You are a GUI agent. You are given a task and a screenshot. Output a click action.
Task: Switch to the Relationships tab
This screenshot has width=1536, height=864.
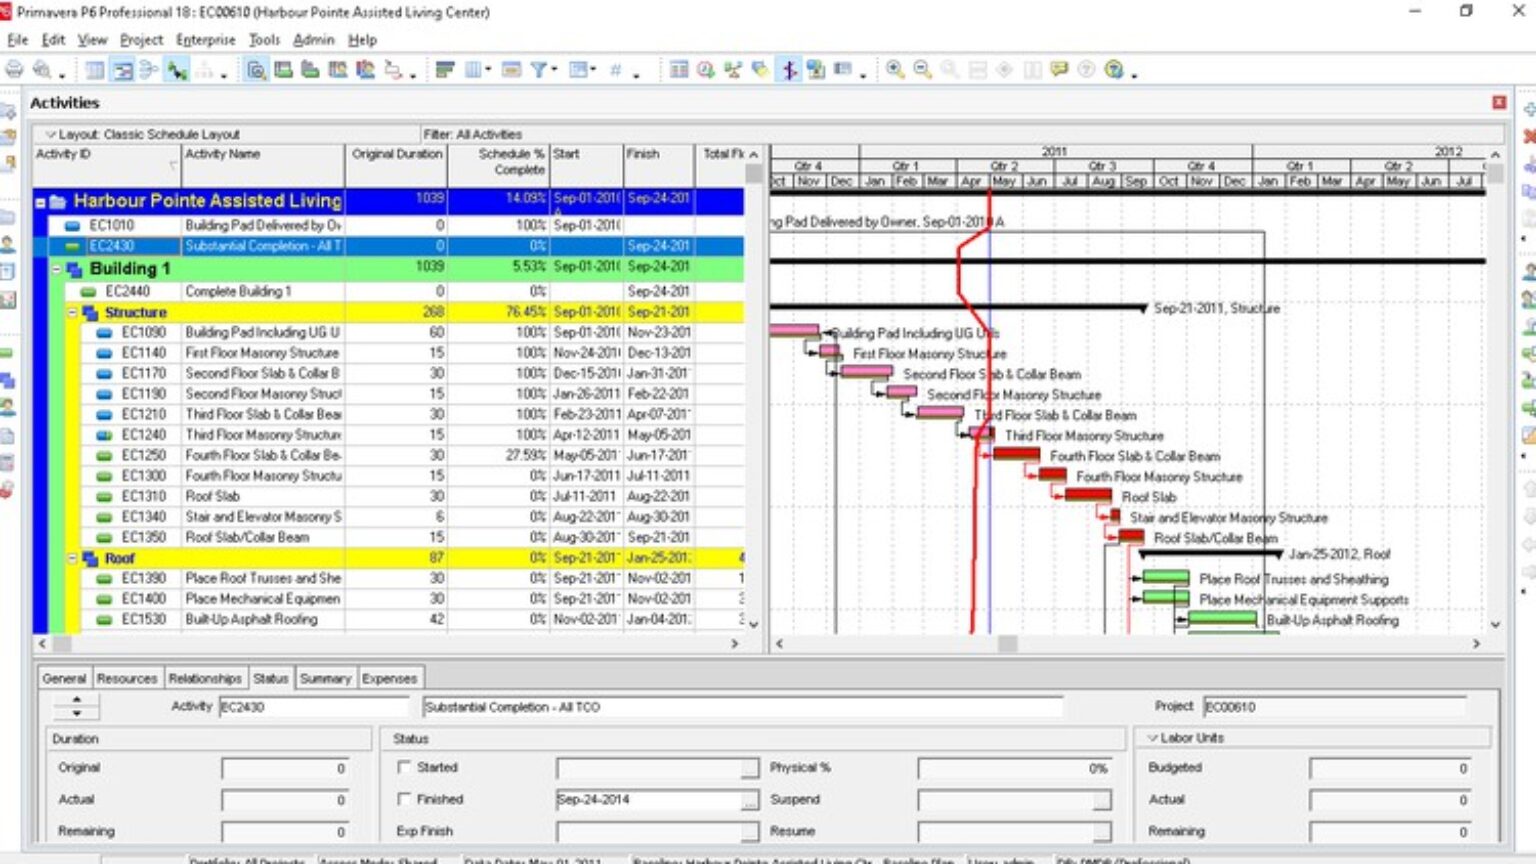tap(204, 678)
